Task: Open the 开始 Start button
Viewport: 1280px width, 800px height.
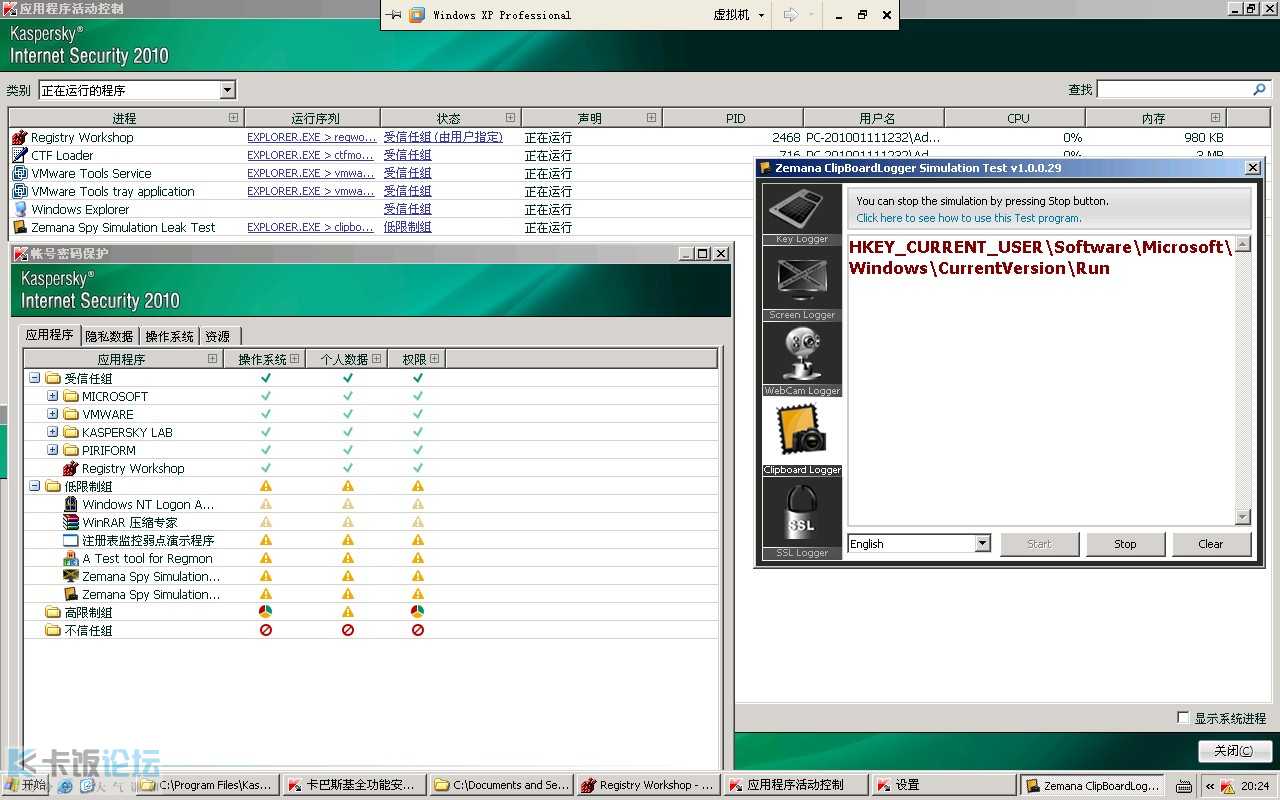Action: coord(26,786)
